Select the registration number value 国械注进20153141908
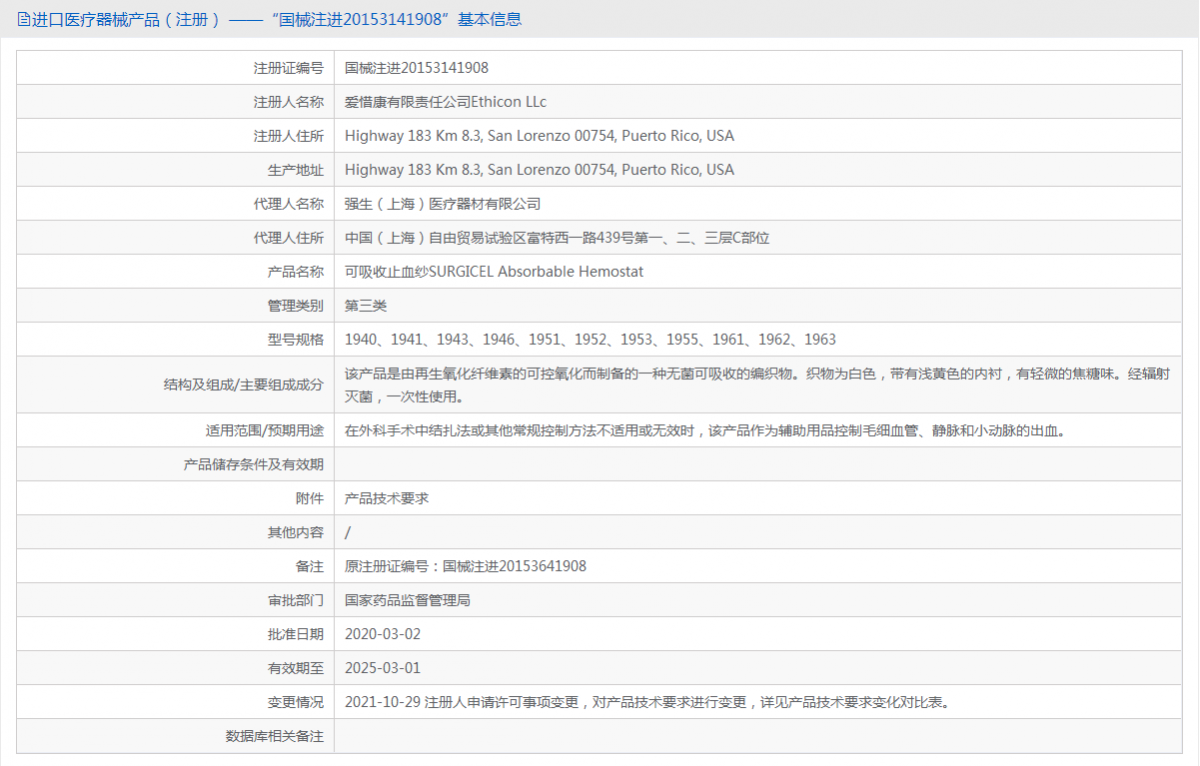The height and width of the screenshot is (766, 1200). (416, 68)
